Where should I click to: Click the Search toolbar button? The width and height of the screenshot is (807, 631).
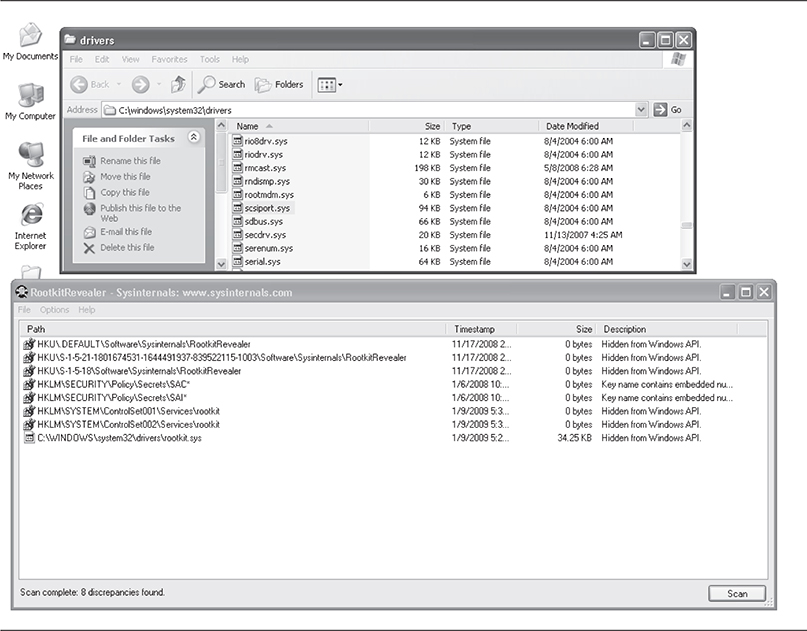(x=221, y=85)
